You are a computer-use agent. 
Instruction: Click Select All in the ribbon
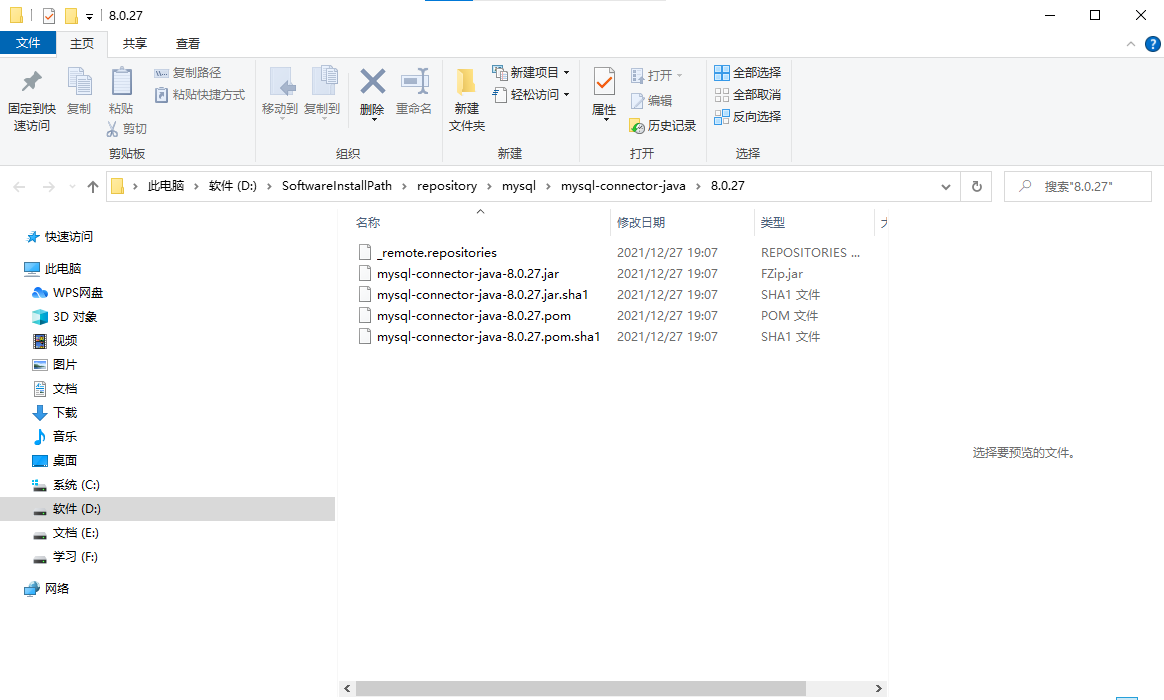748,73
